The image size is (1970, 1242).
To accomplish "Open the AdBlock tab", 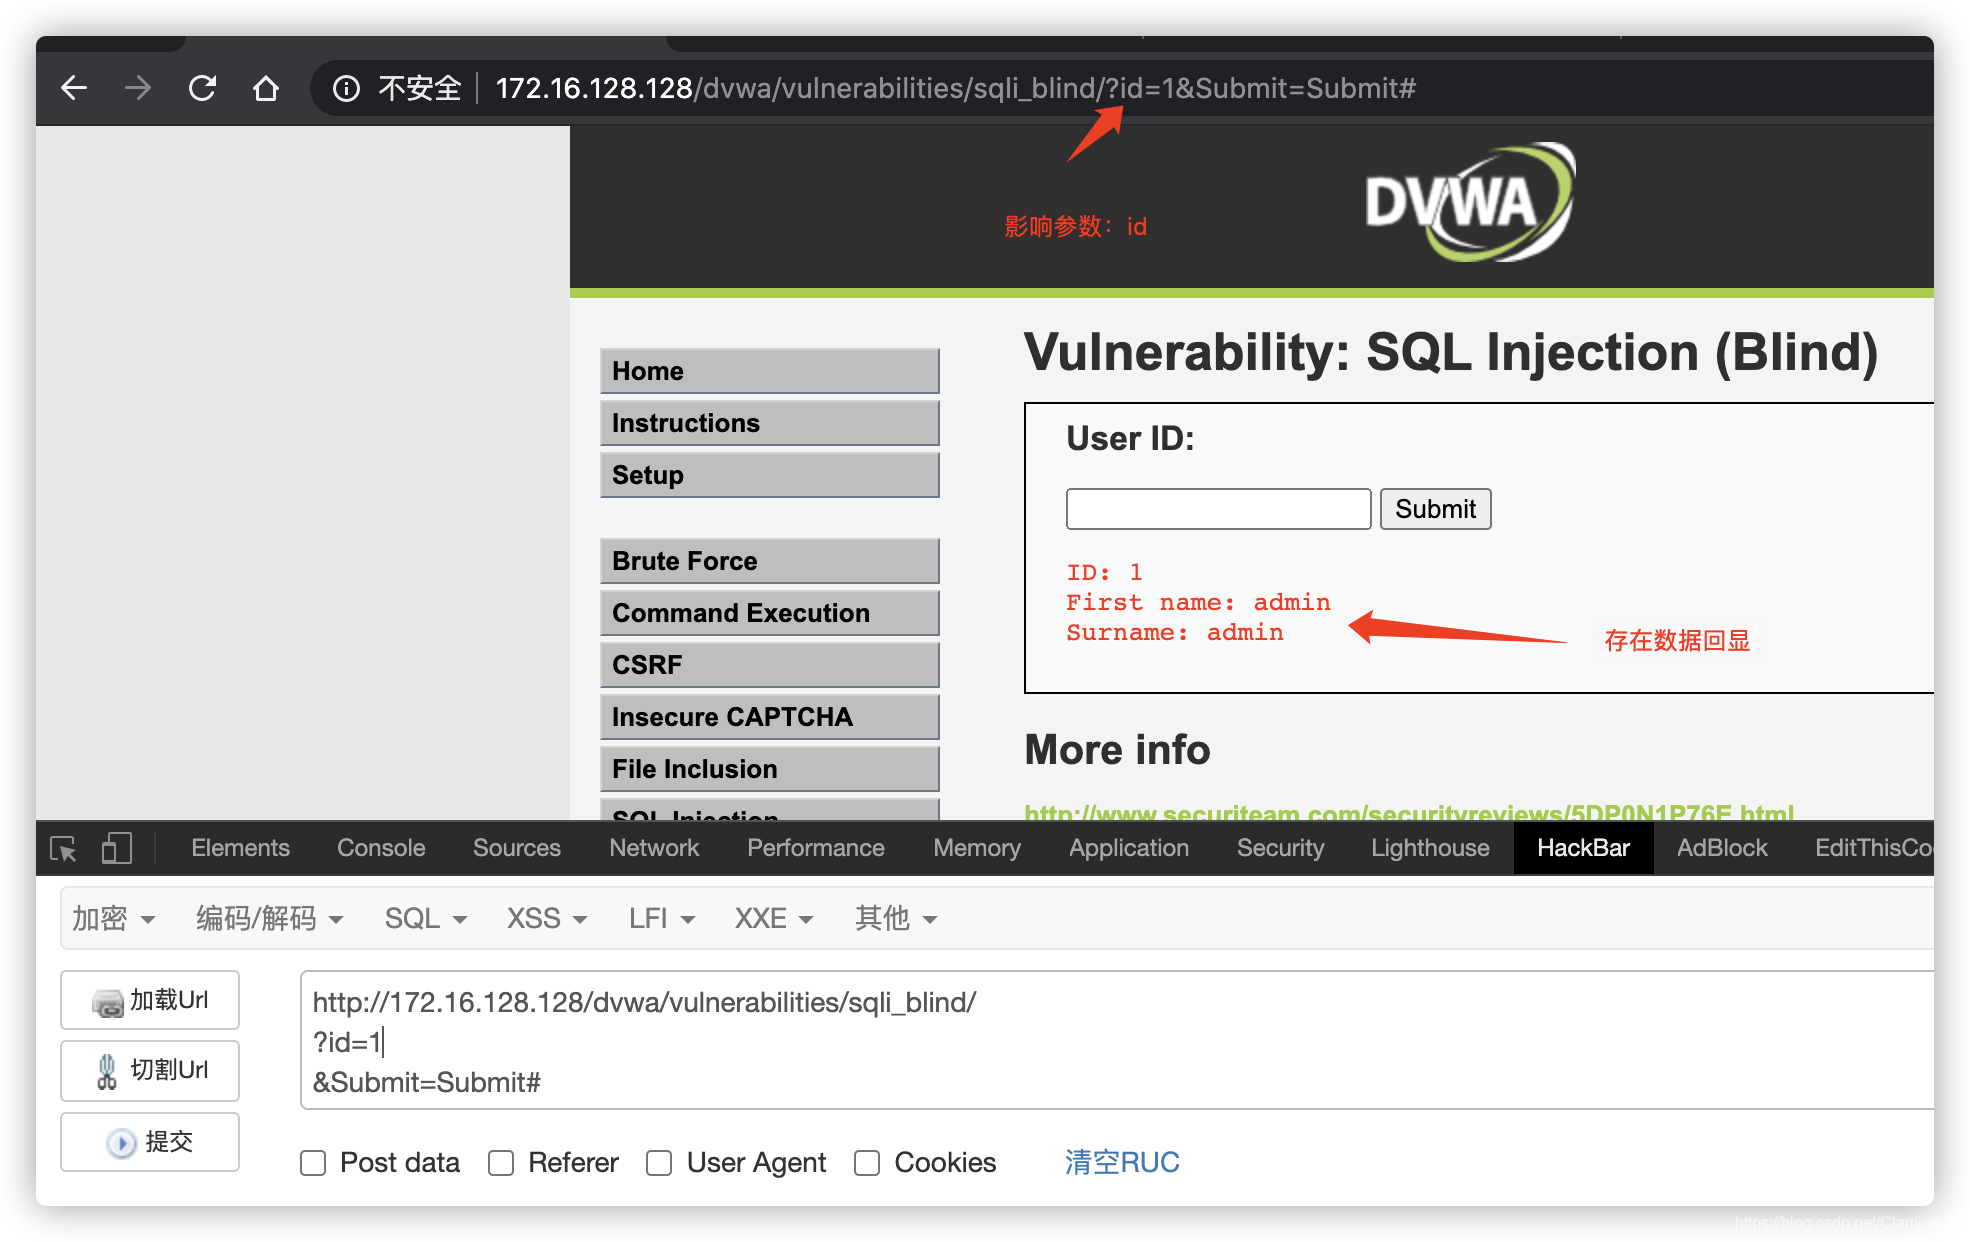I will click(1722, 848).
